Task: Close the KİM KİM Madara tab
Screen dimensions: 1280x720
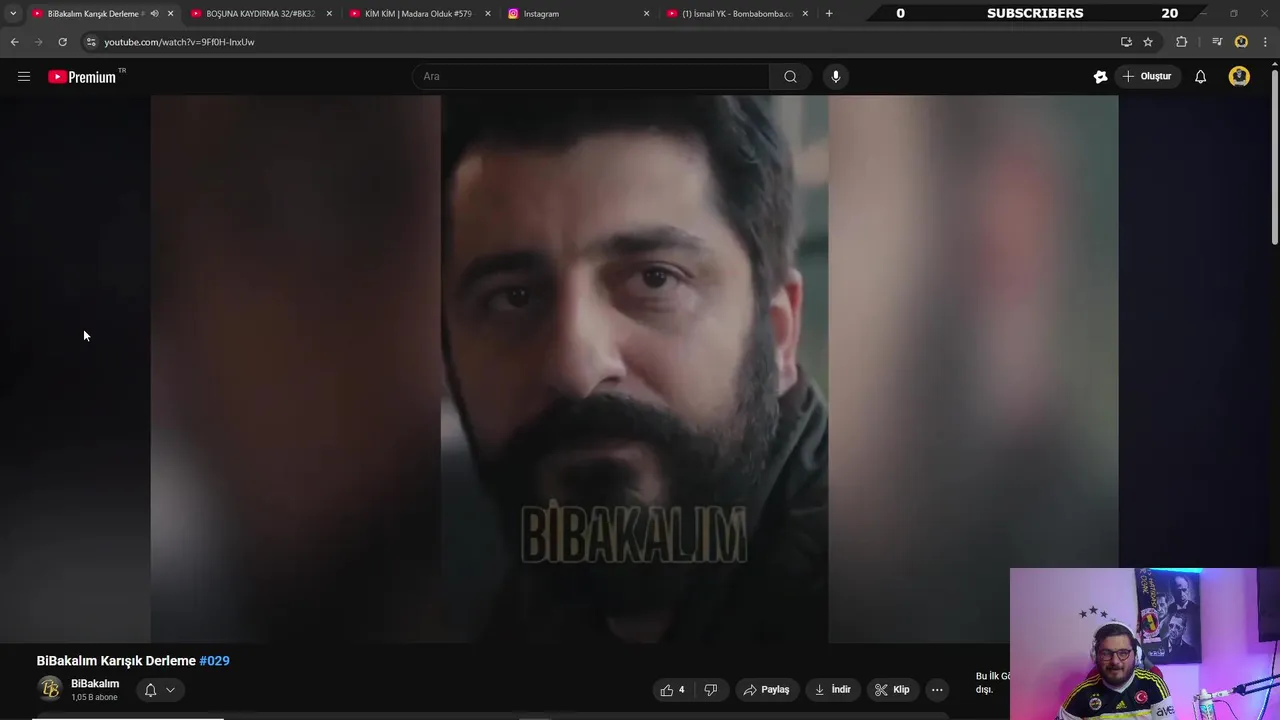Action: 488,14
